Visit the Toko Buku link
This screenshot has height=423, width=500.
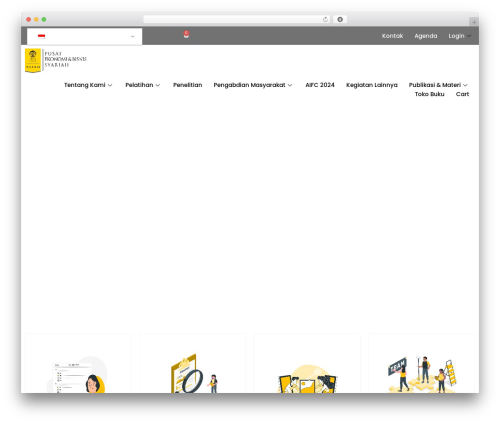(429, 94)
